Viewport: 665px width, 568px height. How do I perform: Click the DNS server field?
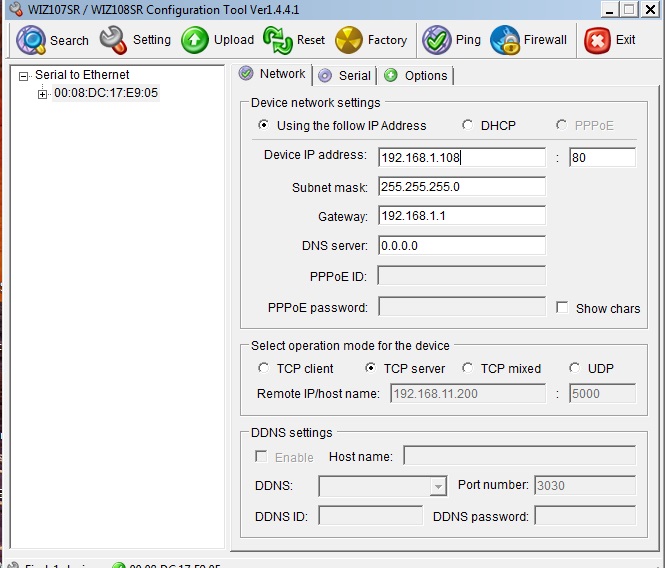click(462, 246)
